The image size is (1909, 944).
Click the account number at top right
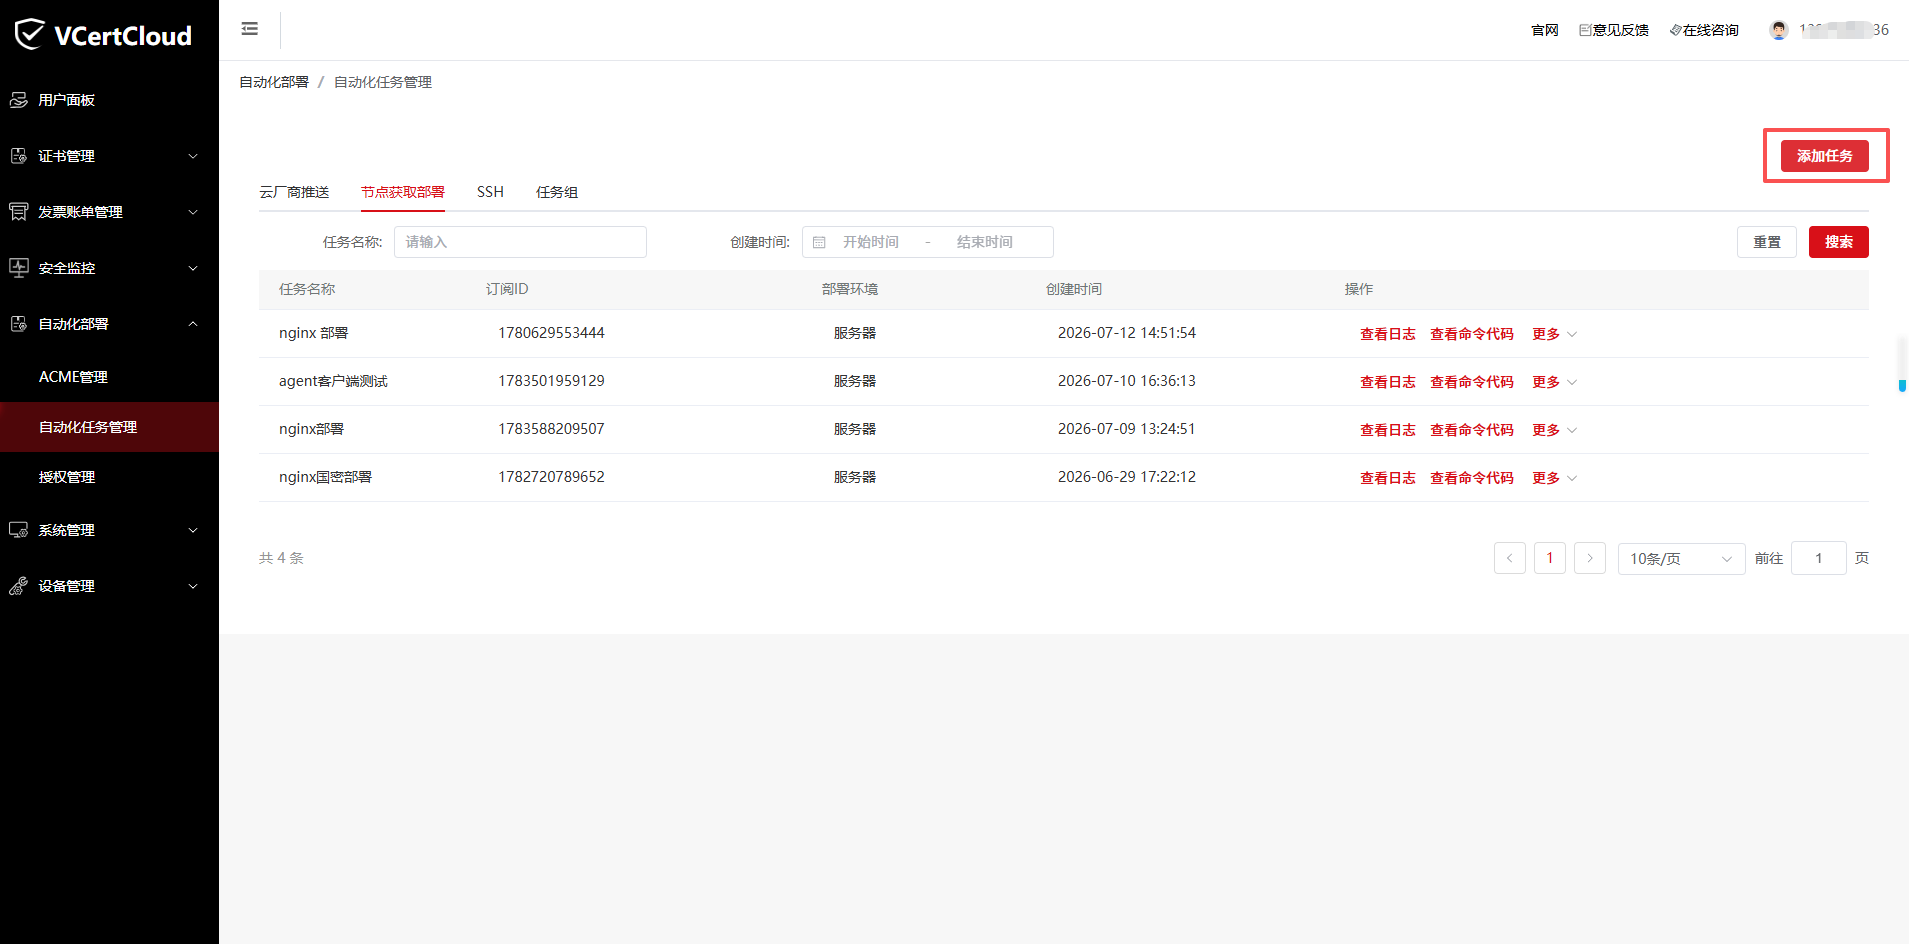tap(1843, 30)
